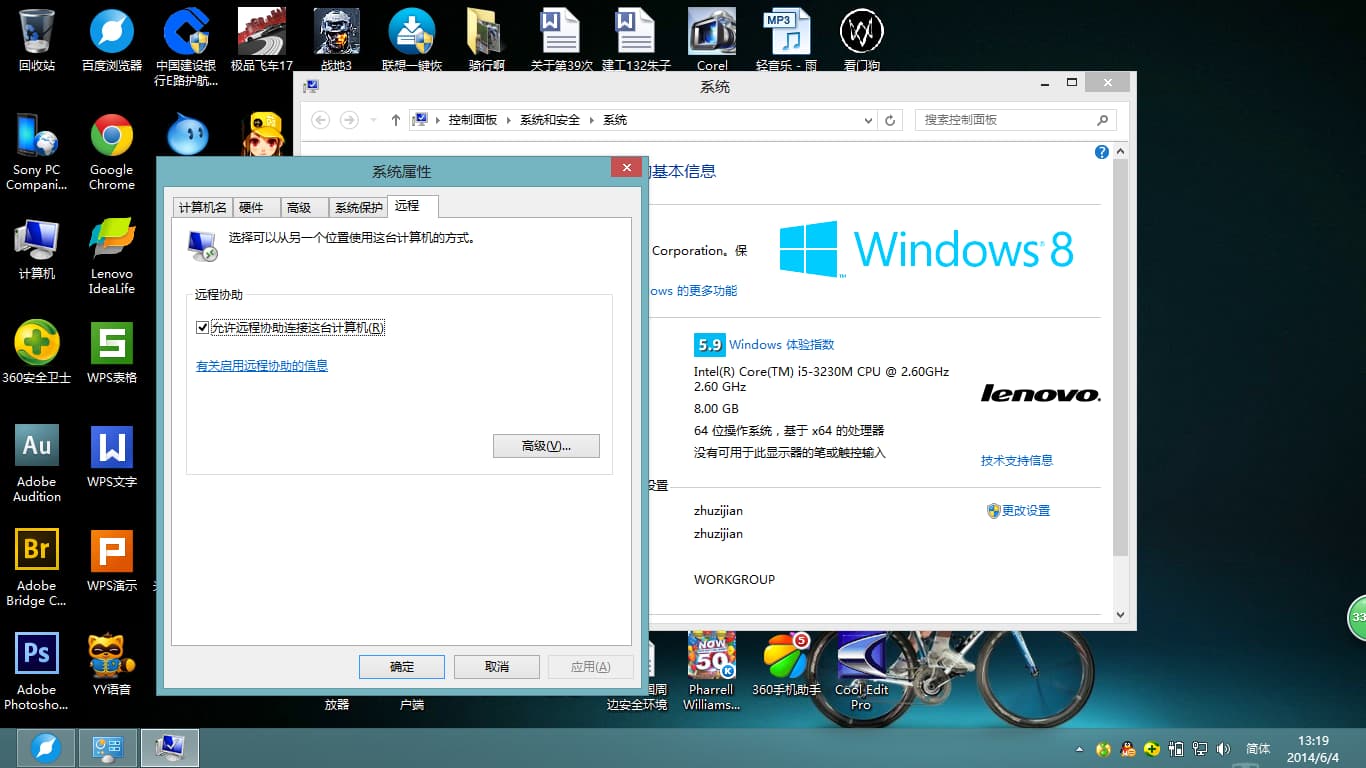Open the WPS表格 desktop icon

[111, 343]
